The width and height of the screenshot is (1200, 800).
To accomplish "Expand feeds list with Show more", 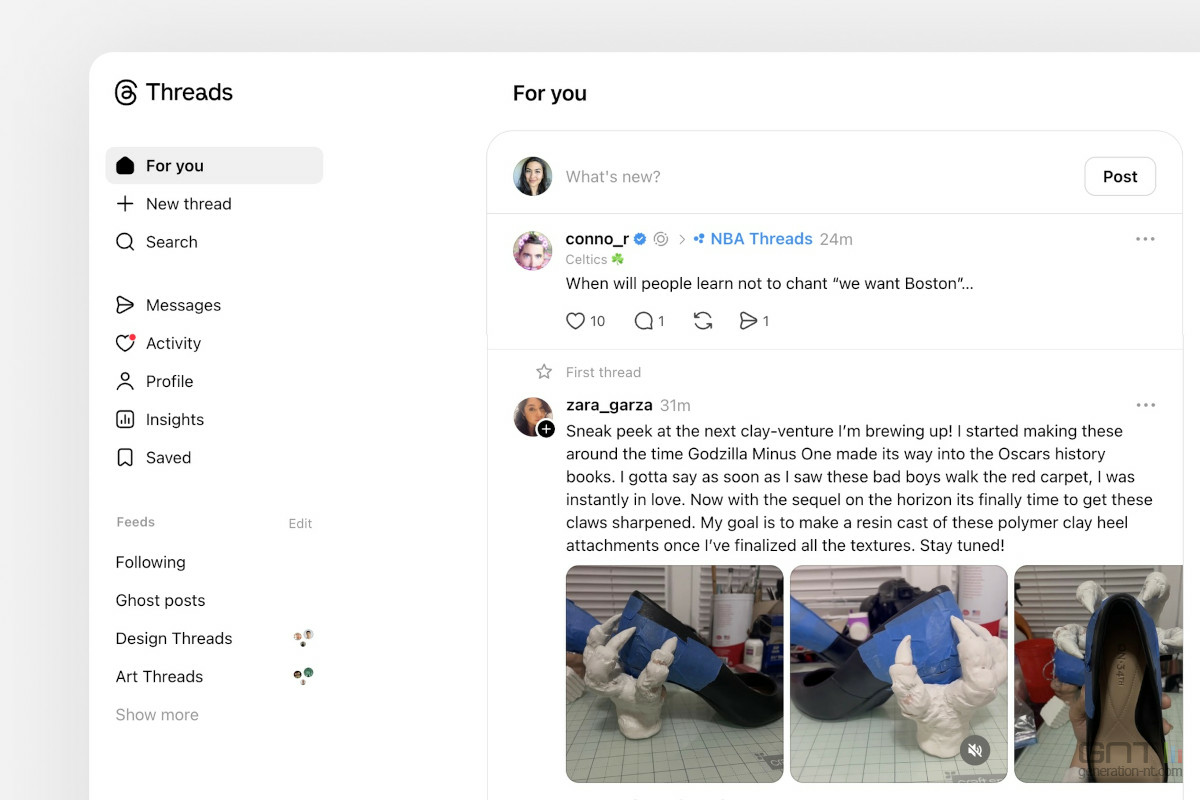I will [157, 715].
